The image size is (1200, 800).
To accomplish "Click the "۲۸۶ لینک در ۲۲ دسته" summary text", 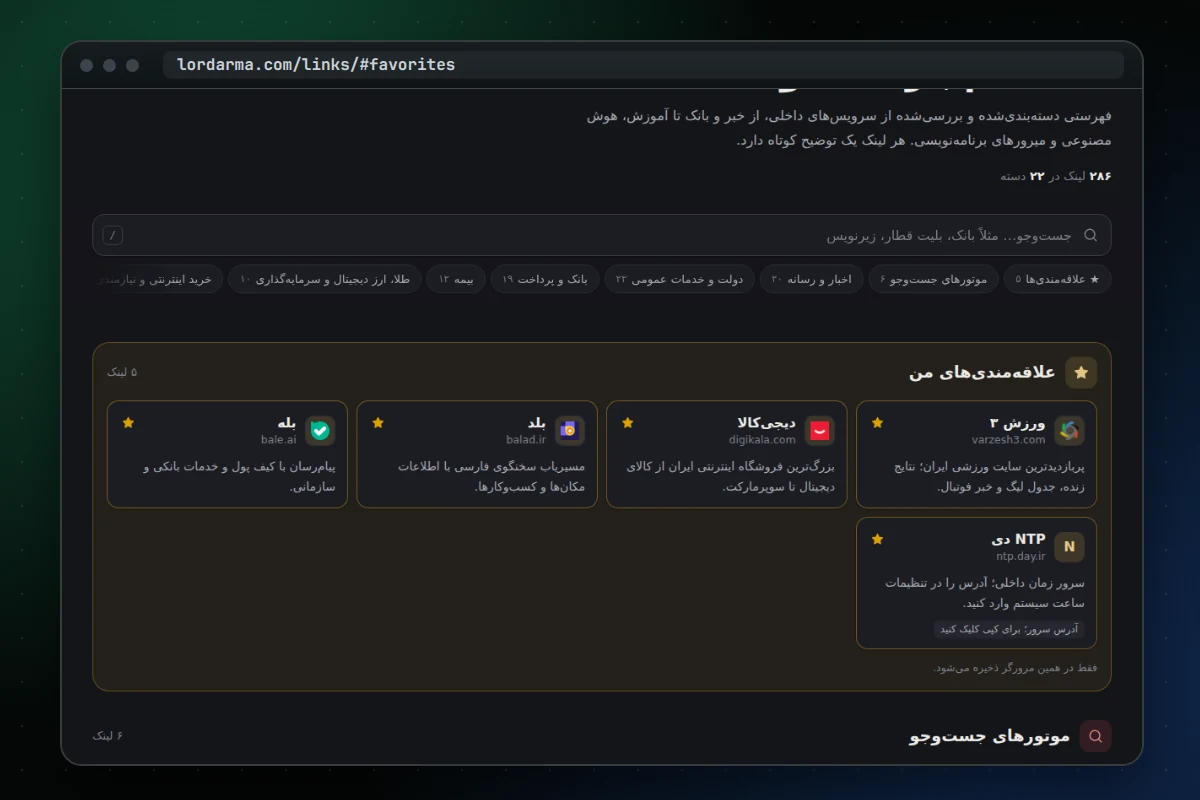I will coord(1056,176).
